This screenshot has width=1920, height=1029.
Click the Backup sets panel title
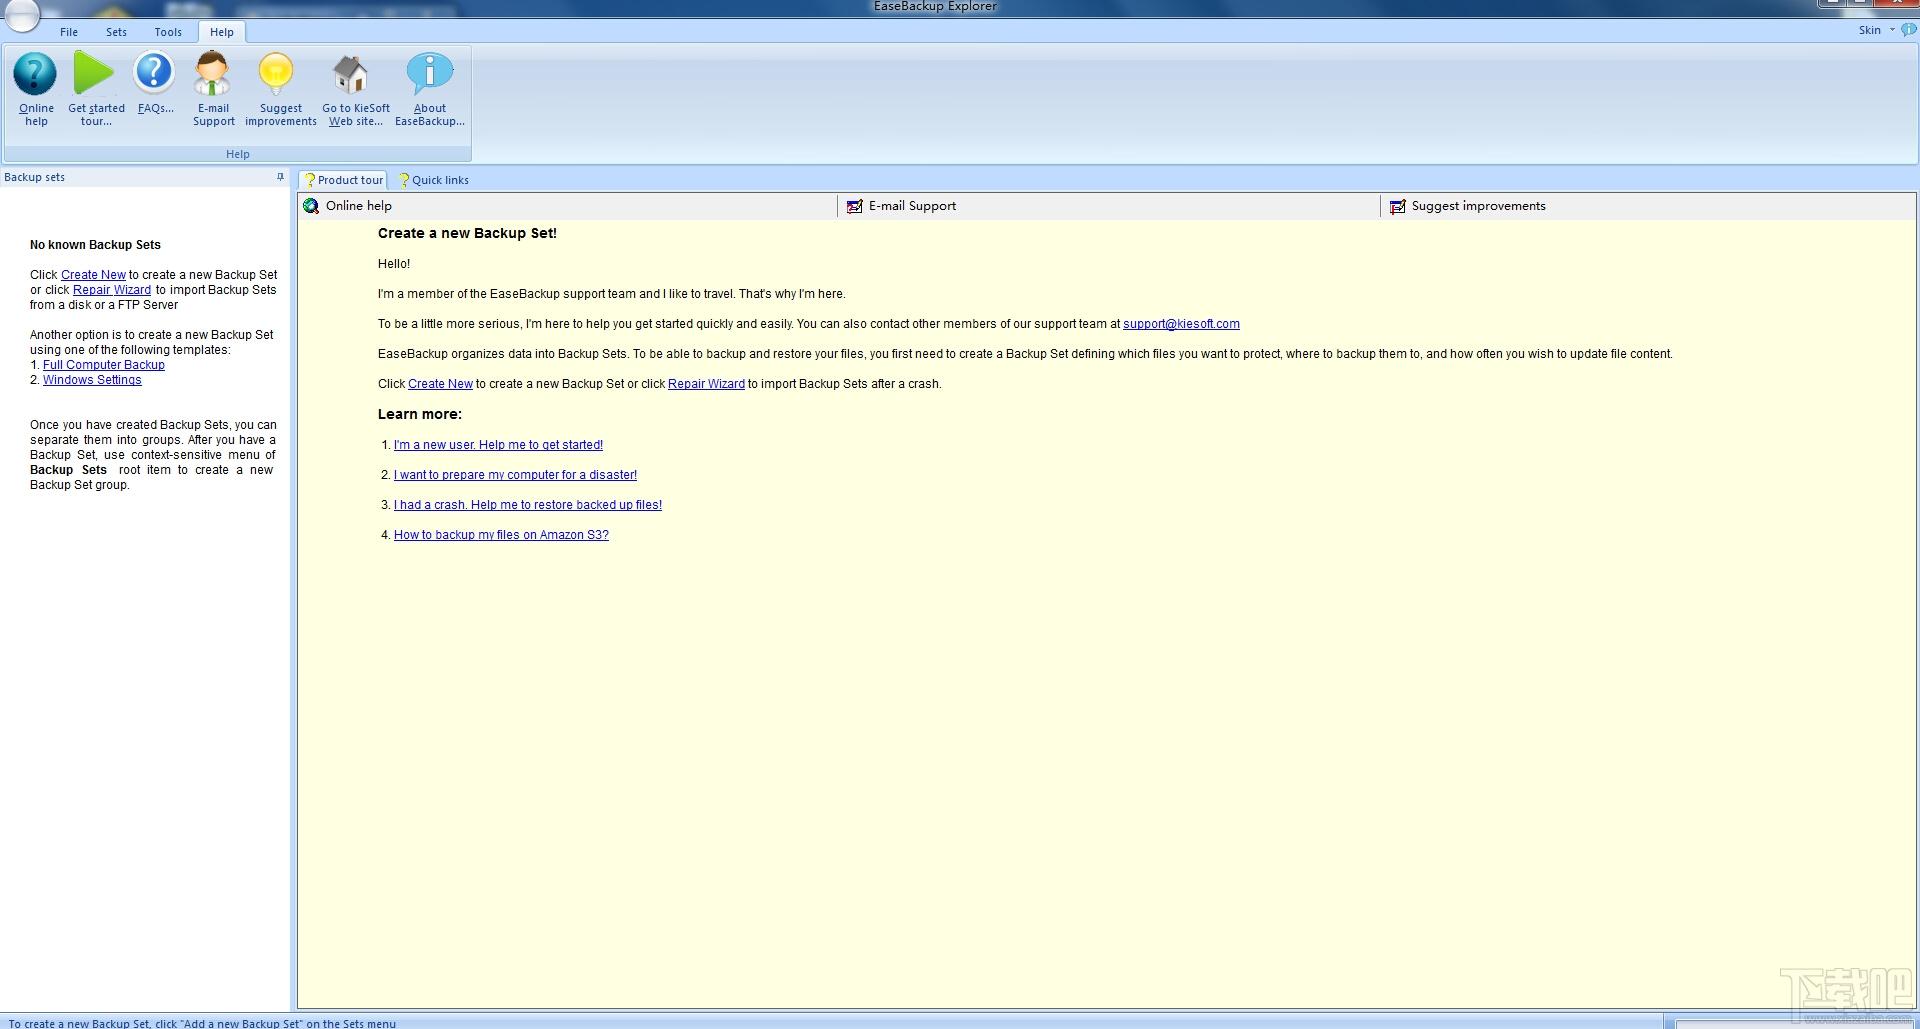(34, 177)
